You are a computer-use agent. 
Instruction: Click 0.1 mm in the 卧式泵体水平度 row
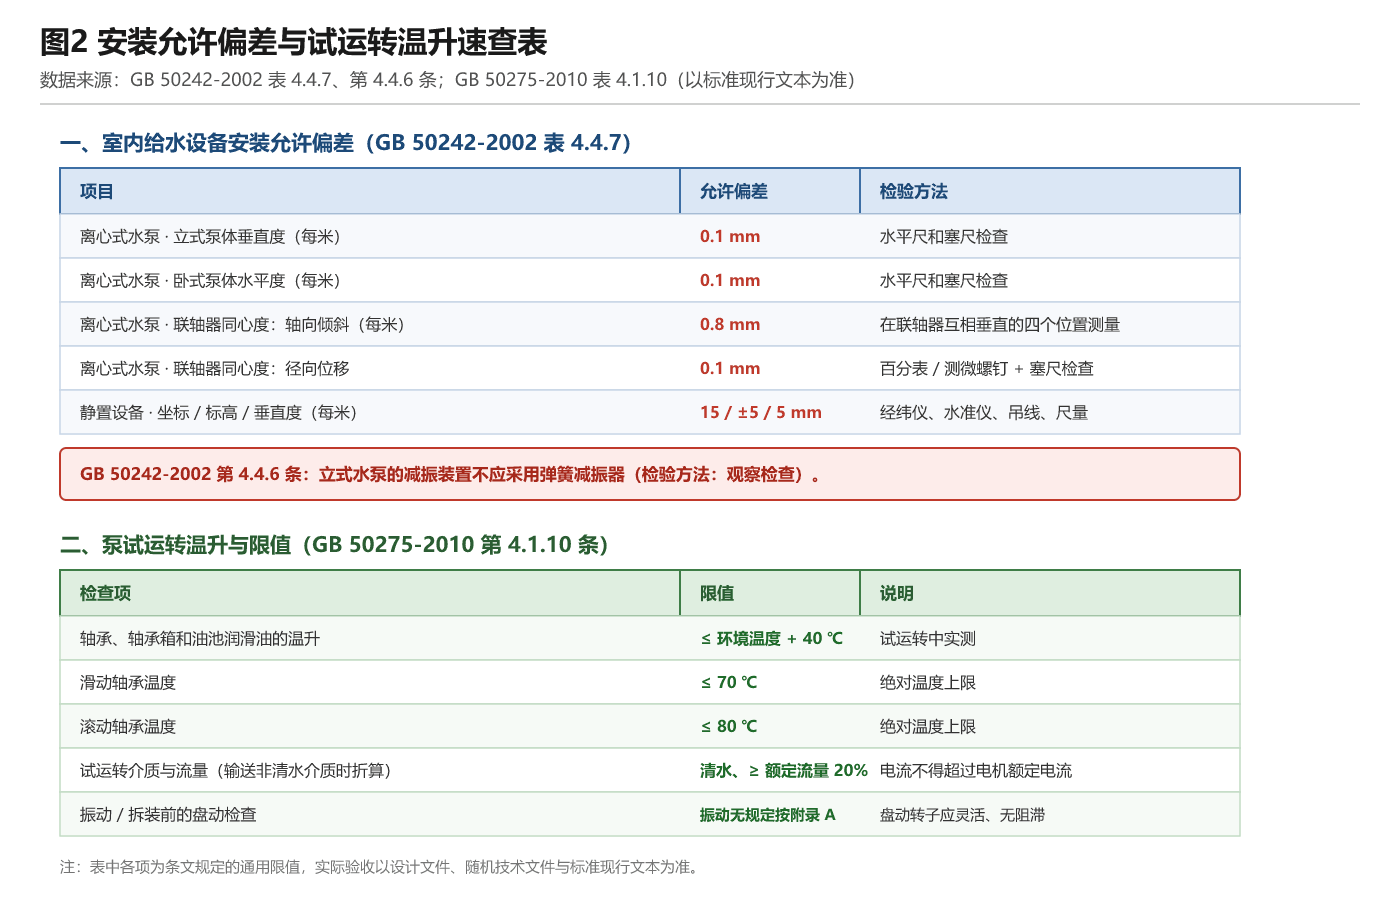(x=730, y=281)
